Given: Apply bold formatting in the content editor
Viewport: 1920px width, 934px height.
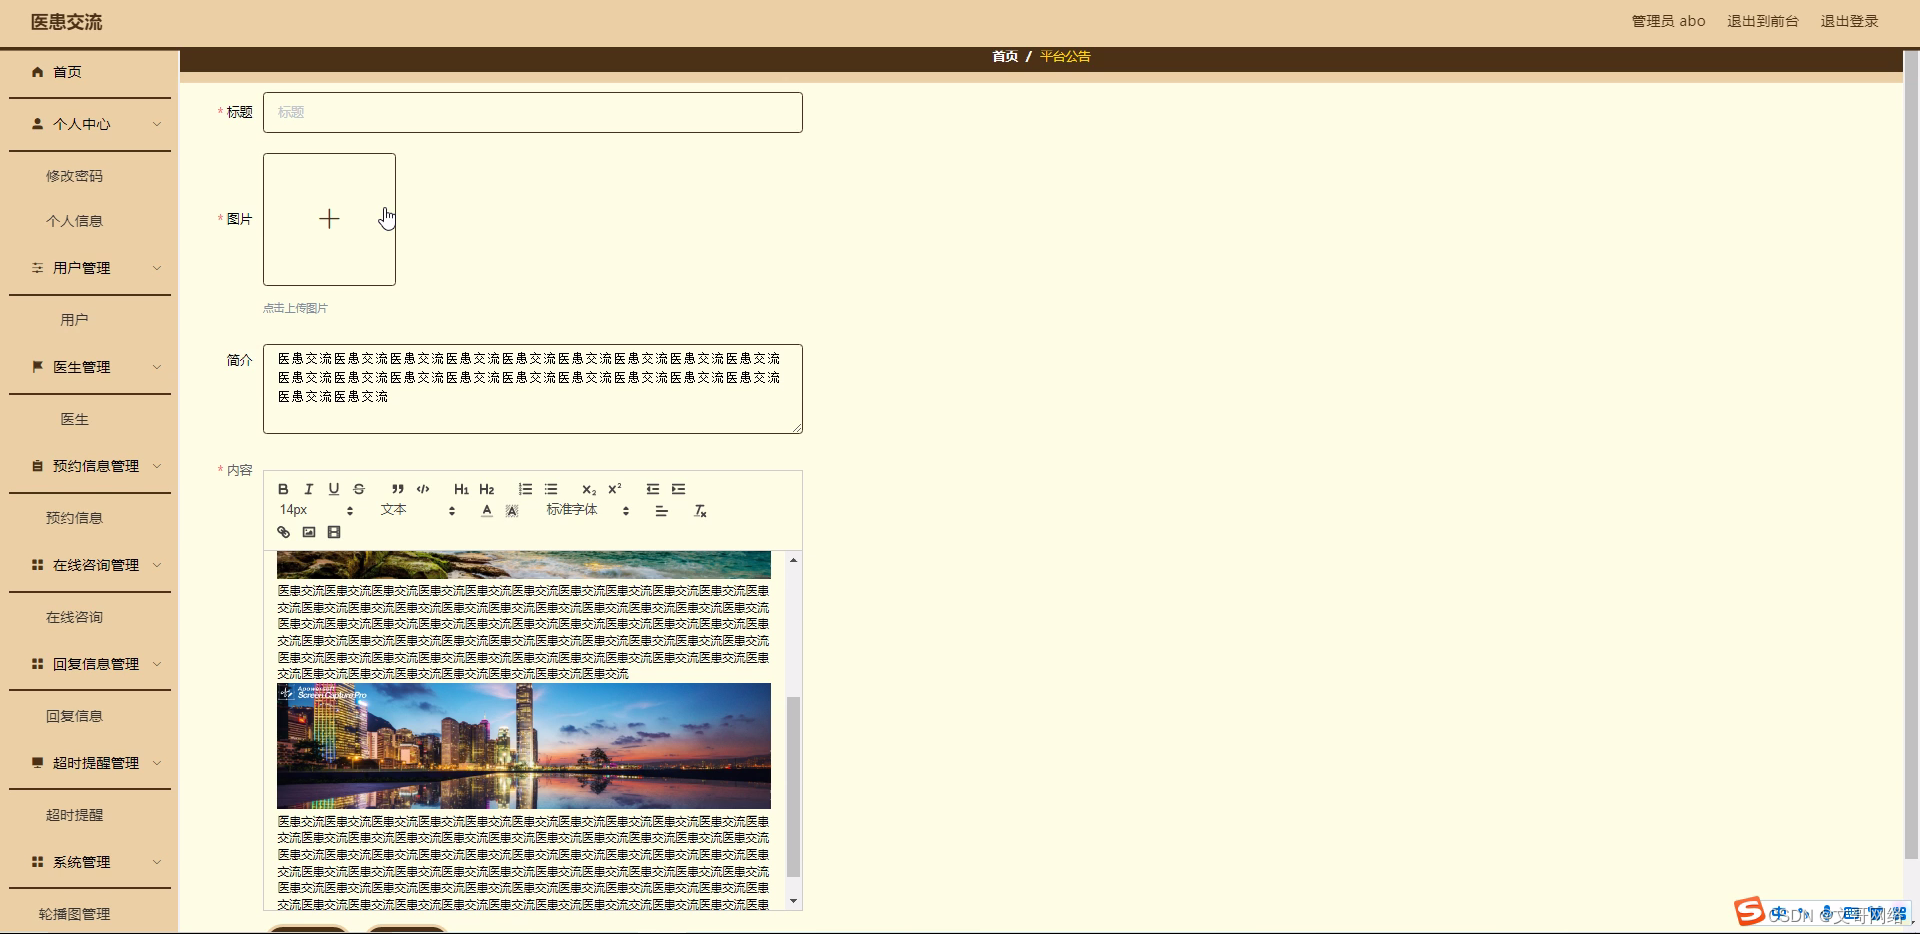Looking at the screenshot, I should pyautogui.click(x=283, y=489).
